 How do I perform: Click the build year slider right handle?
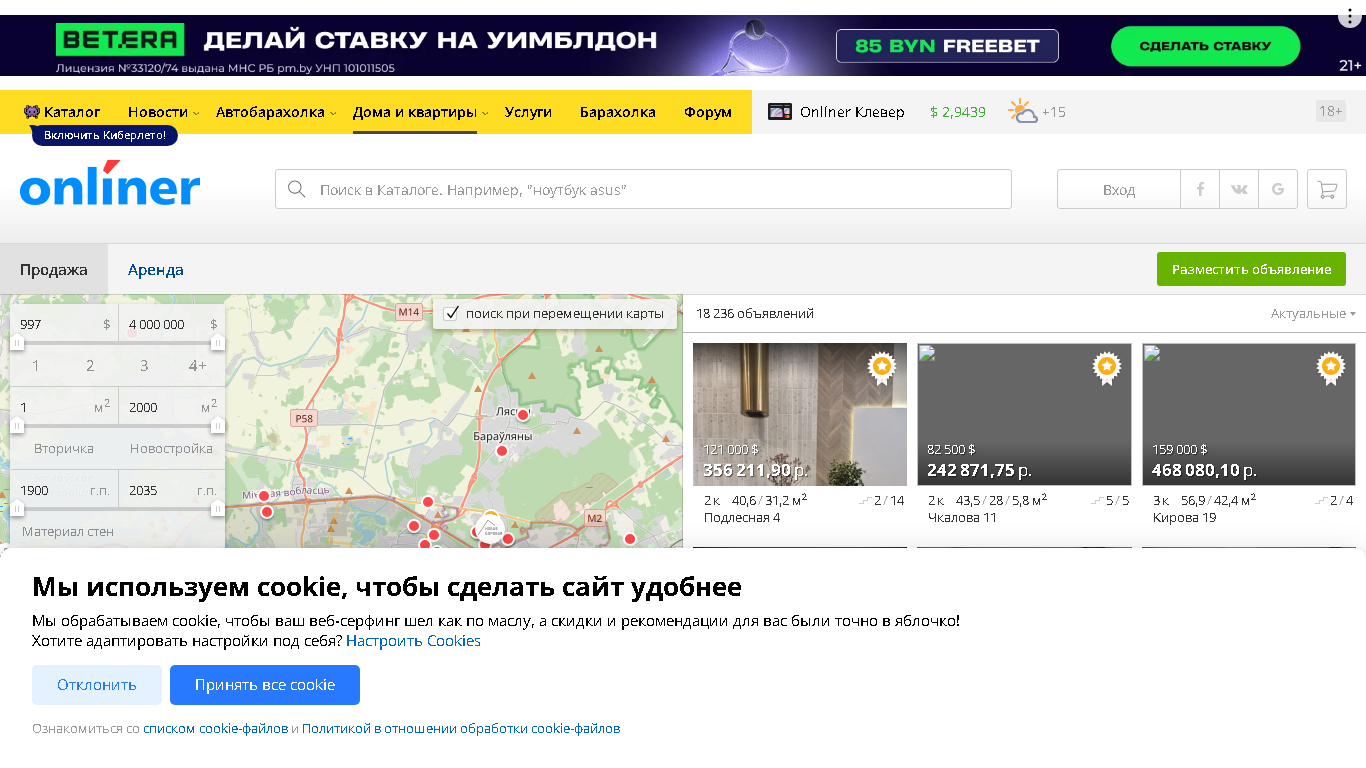[217, 508]
